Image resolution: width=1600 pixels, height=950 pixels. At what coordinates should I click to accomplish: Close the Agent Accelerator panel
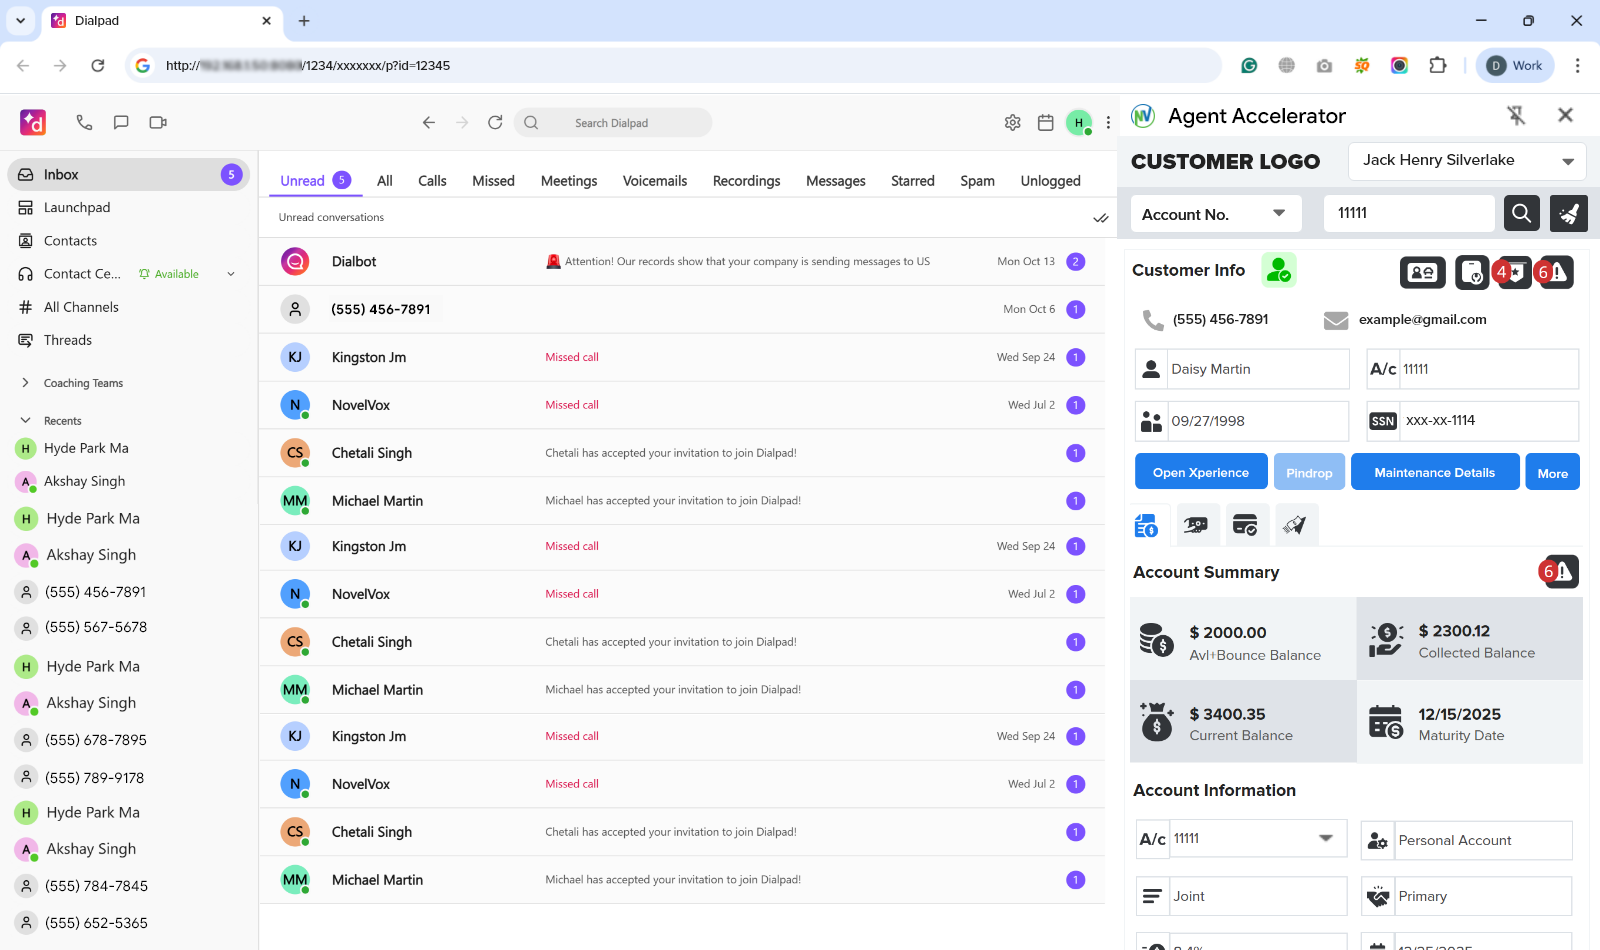coord(1566,115)
